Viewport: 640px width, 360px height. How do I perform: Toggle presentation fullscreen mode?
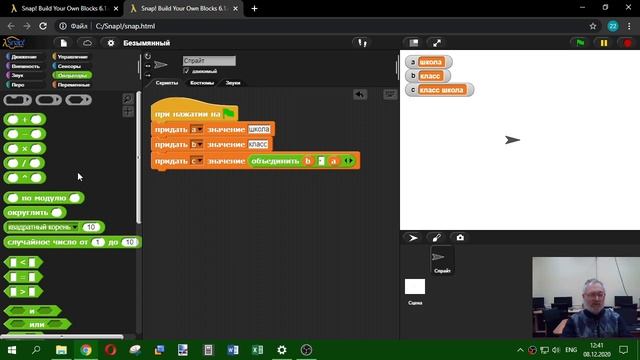pos(437,43)
